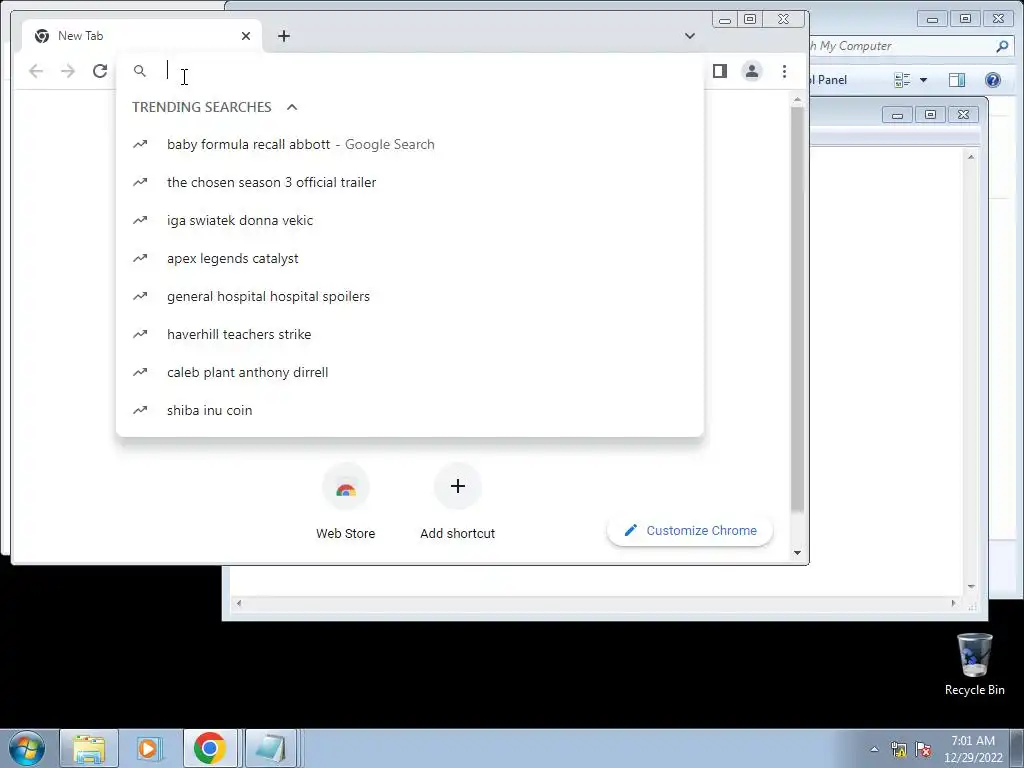The height and width of the screenshot is (768, 1024).
Task: Click the search icon in the My Computer search box
Action: [1002, 46]
